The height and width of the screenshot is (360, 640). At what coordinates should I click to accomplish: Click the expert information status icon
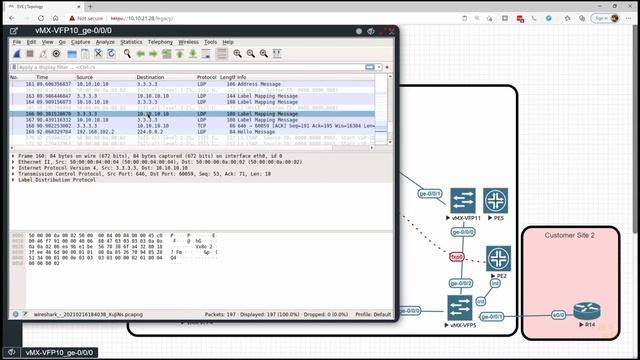tap(16, 314)
